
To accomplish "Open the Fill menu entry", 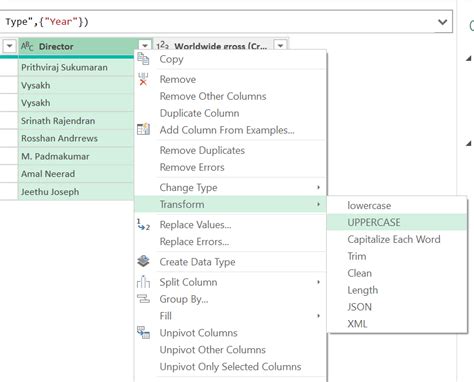I will [x=230, y=316].
